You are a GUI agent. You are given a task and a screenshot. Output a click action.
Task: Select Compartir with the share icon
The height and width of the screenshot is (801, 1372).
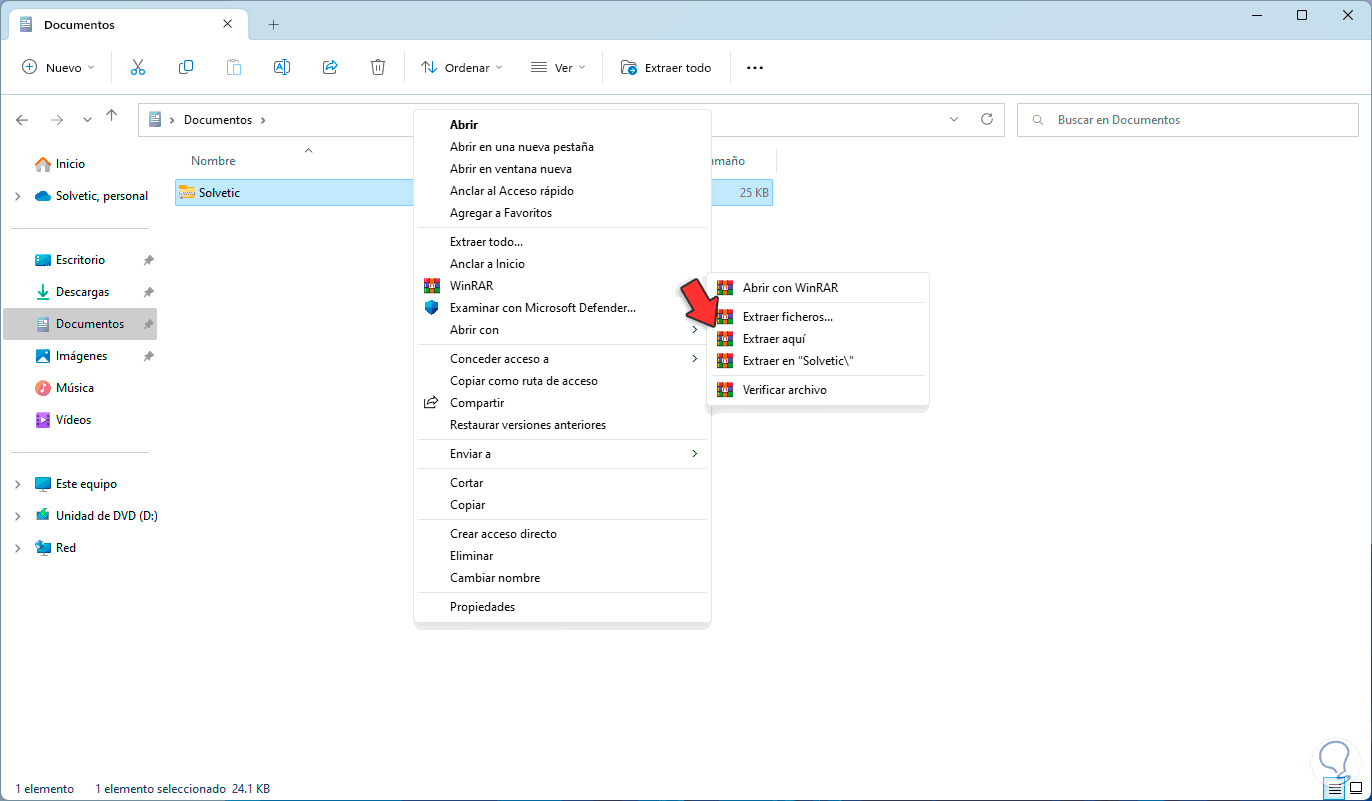[x=562, y=403]
